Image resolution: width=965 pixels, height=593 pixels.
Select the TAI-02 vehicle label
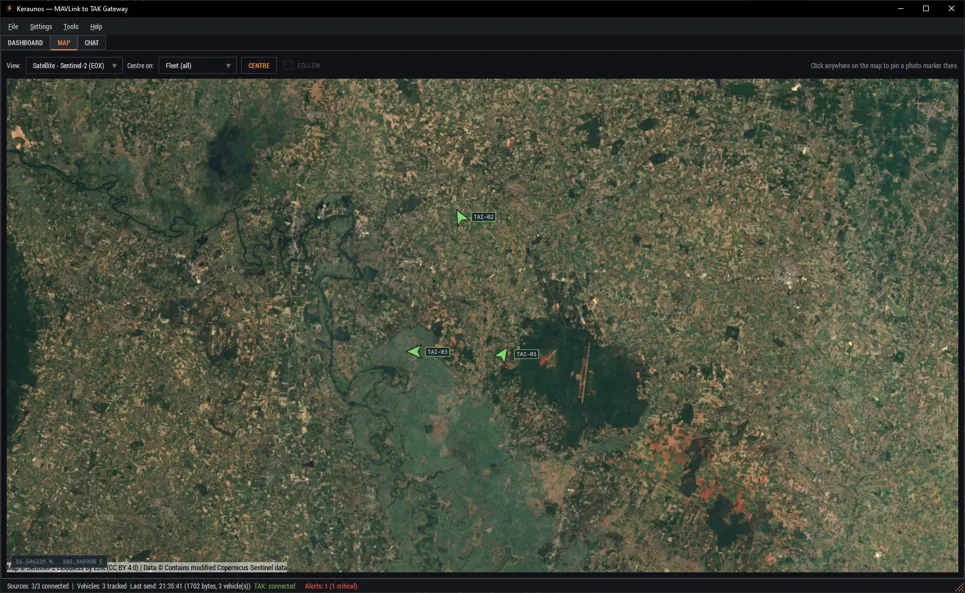click(483, 217)
